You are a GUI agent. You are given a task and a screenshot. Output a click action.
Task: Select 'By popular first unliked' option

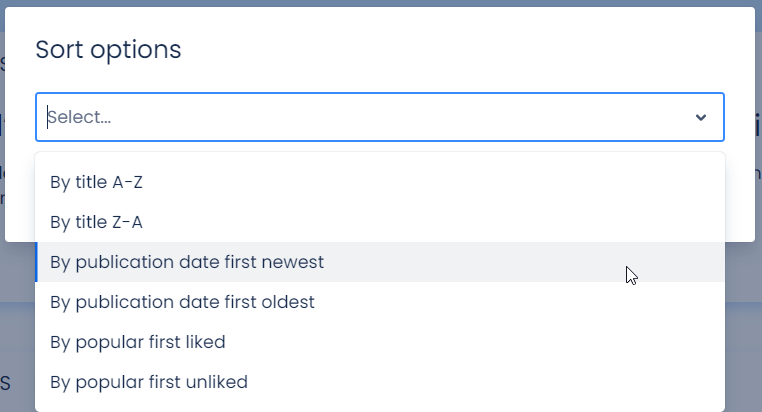click(x=149, y=382)
